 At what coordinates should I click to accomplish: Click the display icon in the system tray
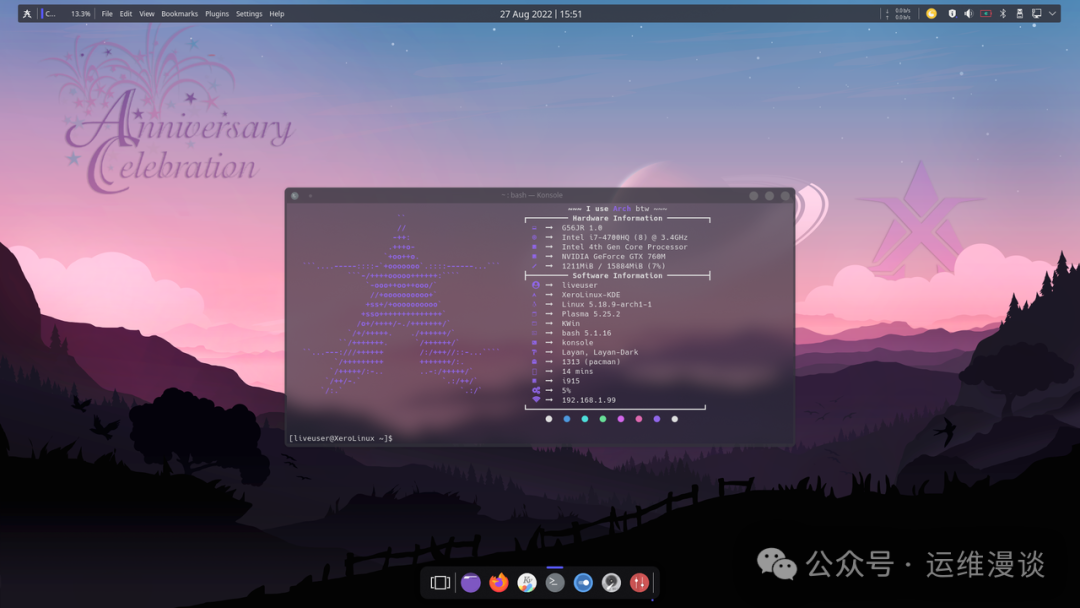coord(1037,13)
